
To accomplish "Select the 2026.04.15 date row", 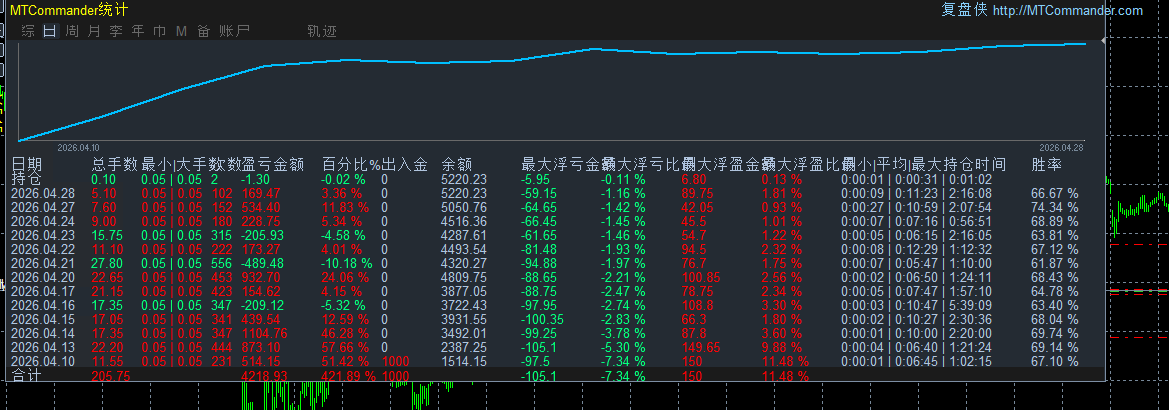I will coord(44,320).
